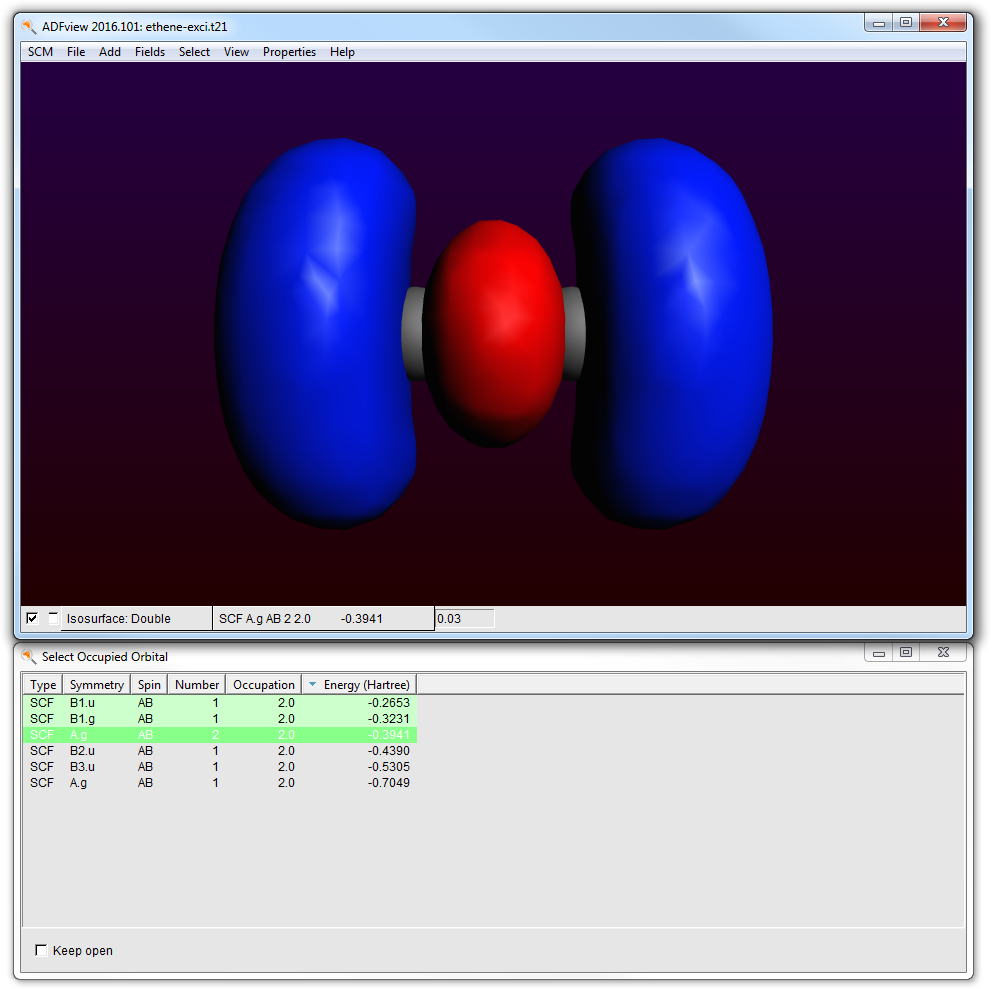Select the highlighted A.g number 2 row

(220, 735)
